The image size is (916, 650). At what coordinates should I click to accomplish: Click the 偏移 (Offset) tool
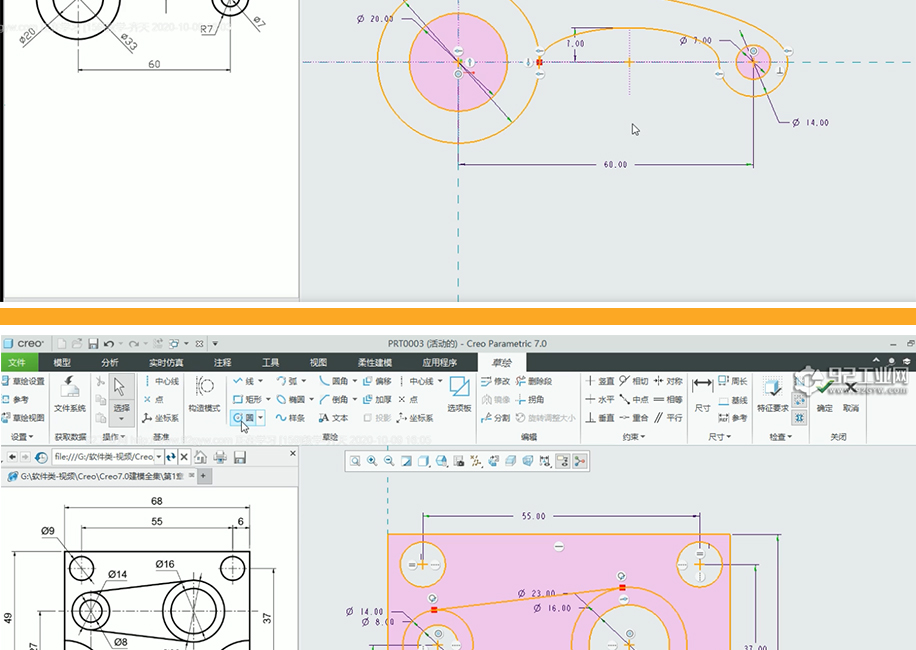(x=377, y=381)
